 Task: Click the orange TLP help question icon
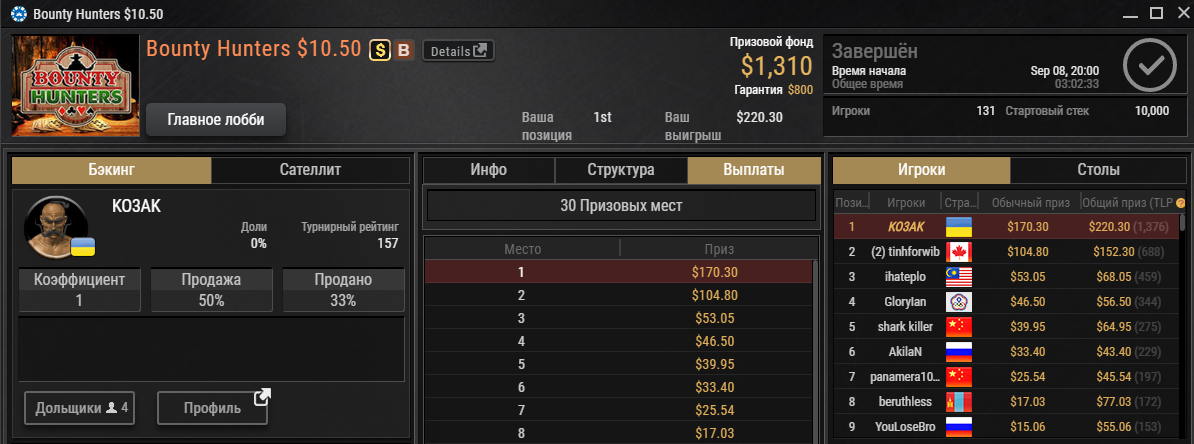(x=1180, y=203)
